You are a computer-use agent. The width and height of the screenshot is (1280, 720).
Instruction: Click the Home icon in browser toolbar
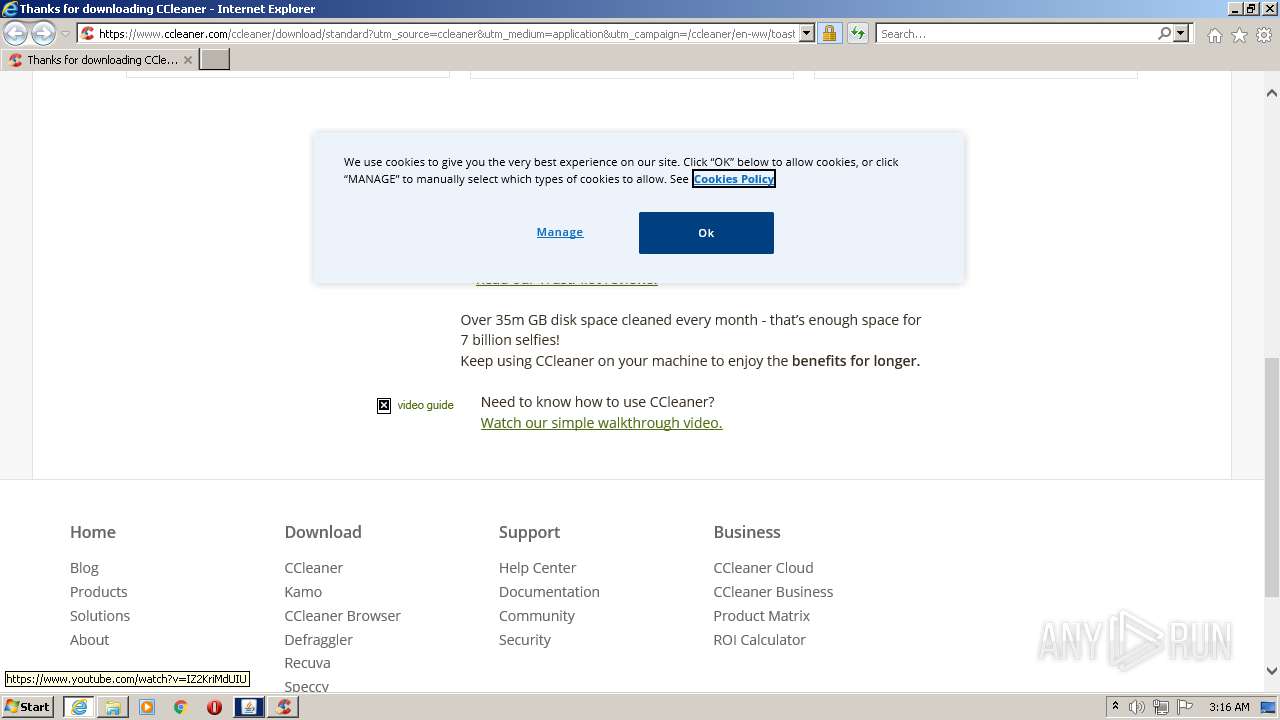(1214, 35)
